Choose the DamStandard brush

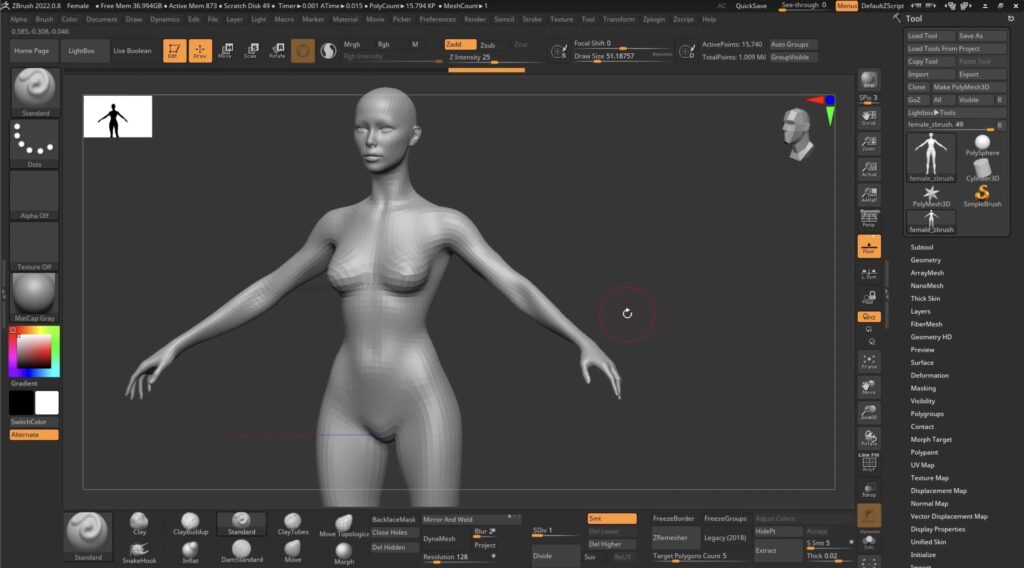point(240,551)
